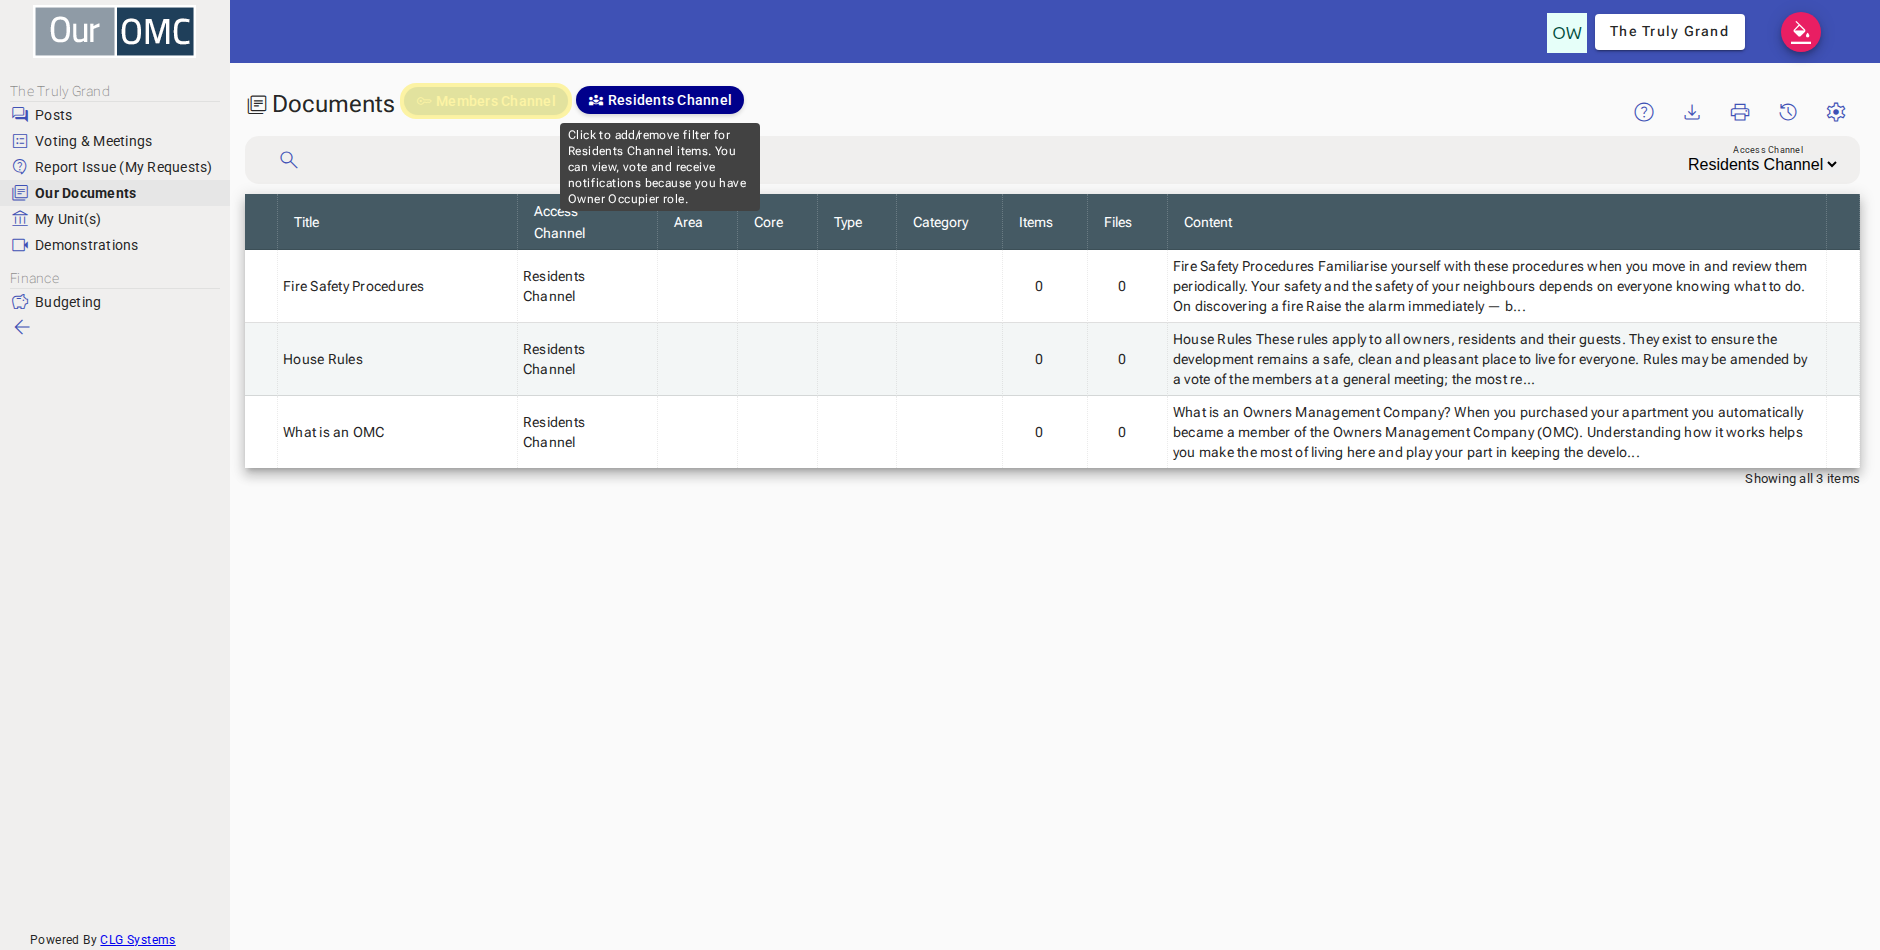
Task: Click The Truly Grand button
Action: pos(1669,32)
